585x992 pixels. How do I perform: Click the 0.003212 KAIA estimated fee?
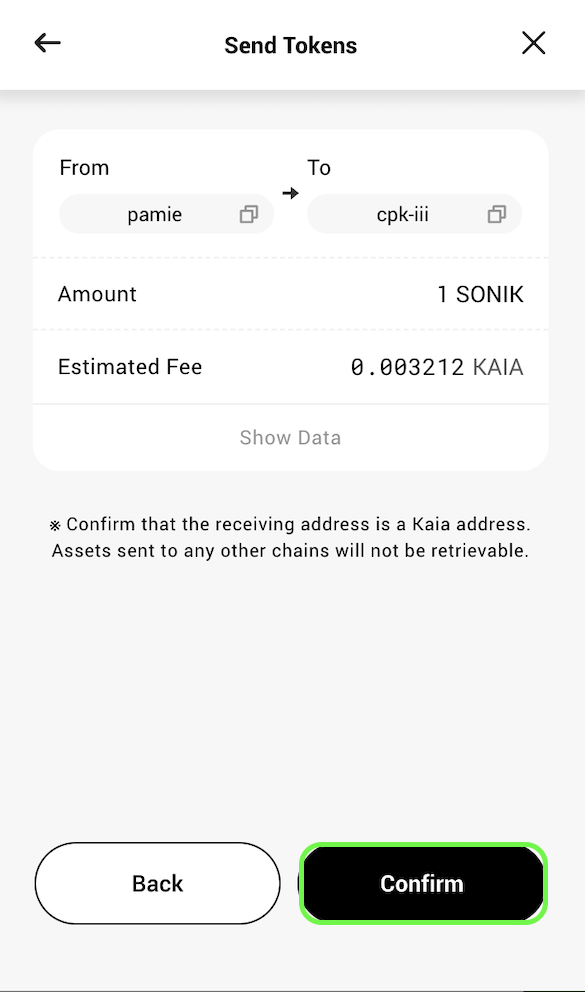(437, 367)
